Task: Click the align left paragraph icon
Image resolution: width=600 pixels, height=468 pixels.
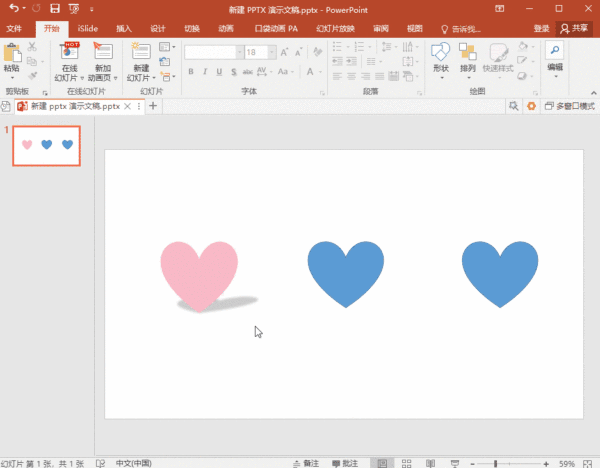Action: pos(337,76)
